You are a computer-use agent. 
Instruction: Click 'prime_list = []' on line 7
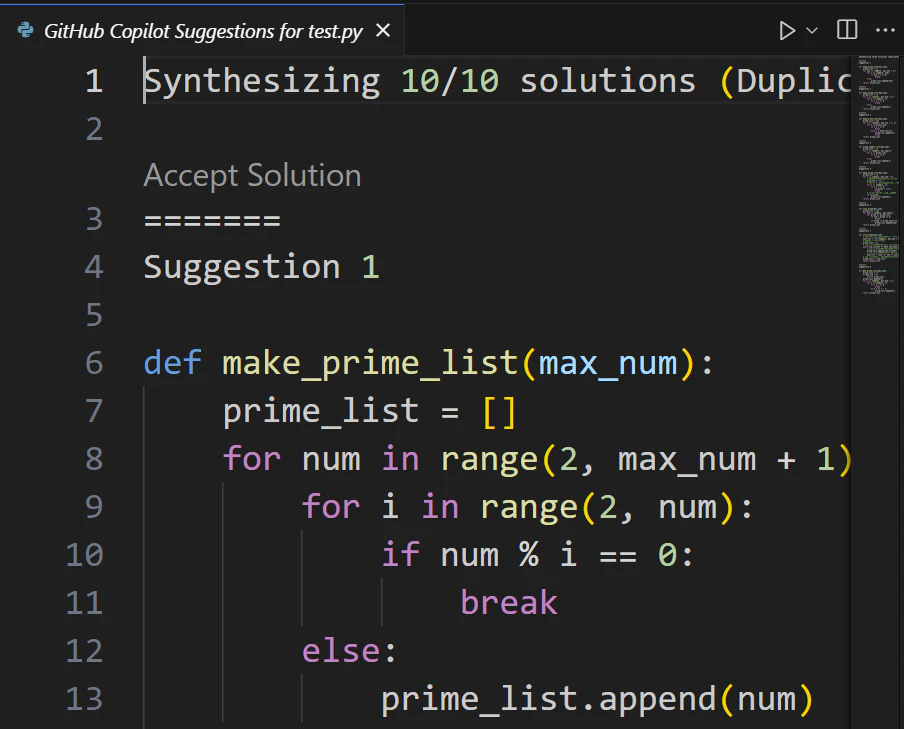(369, 412)
